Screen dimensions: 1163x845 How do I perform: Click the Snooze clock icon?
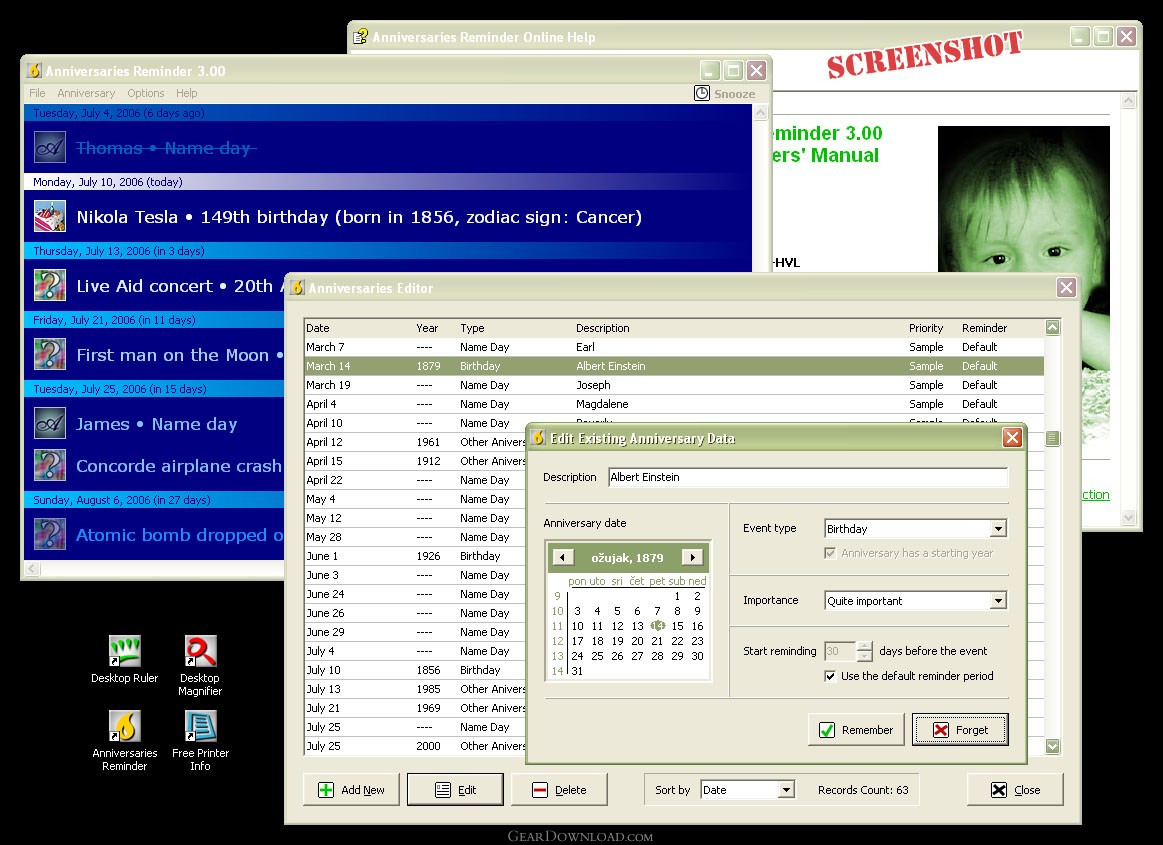pos(702,93)
